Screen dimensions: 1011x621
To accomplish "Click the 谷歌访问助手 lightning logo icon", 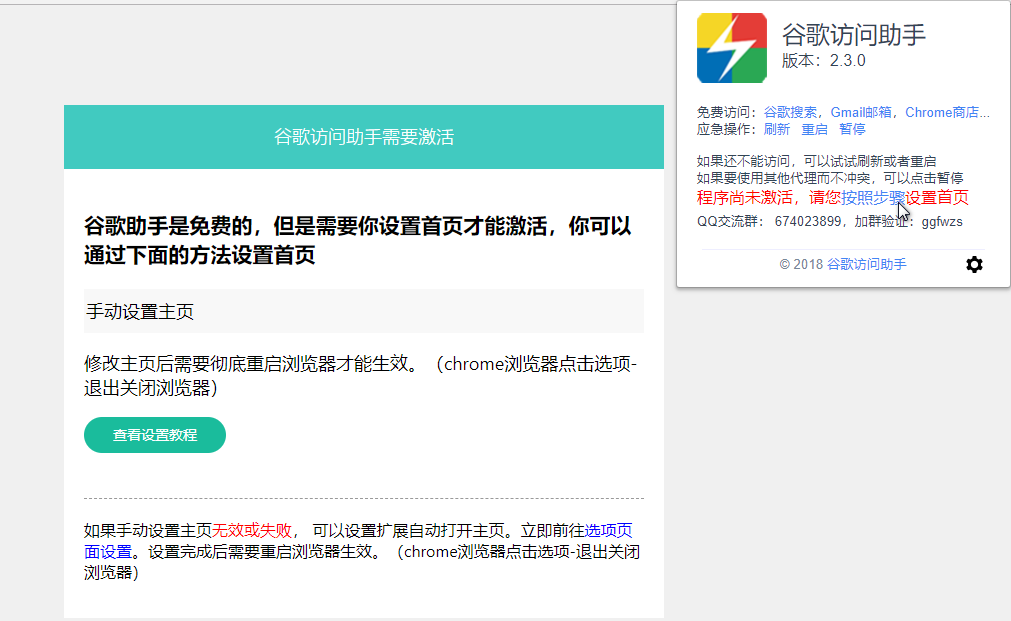I will pyautogui.click(x=732, y=48).
